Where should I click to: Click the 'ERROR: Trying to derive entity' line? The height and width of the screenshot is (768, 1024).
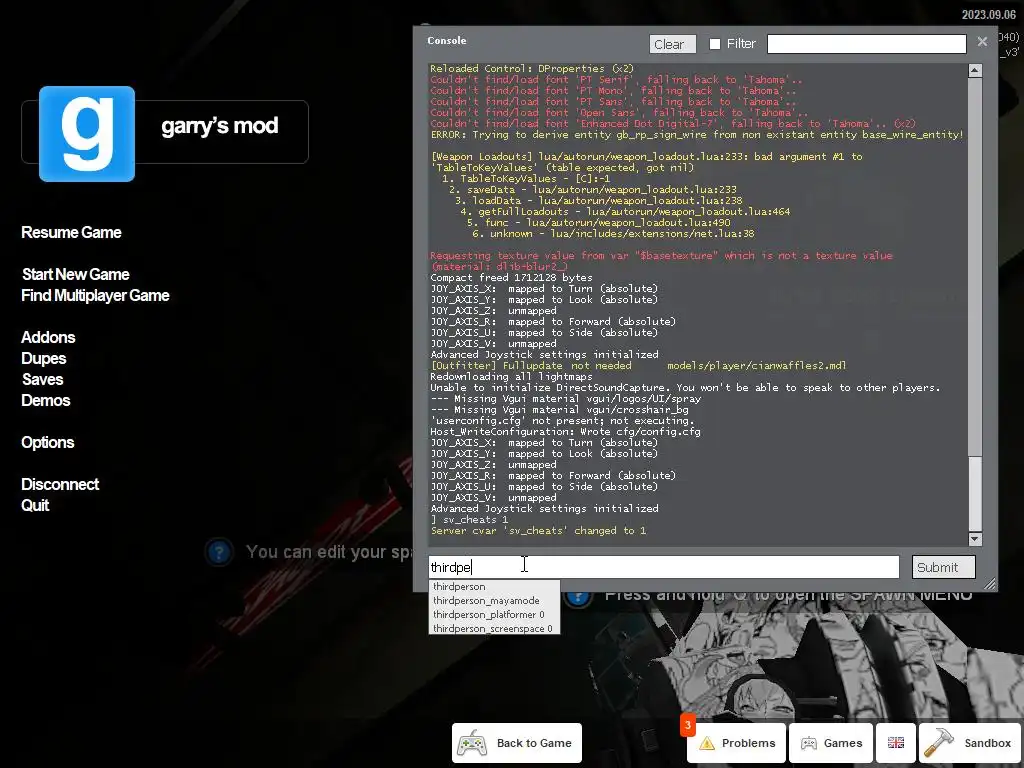point(697,135)
